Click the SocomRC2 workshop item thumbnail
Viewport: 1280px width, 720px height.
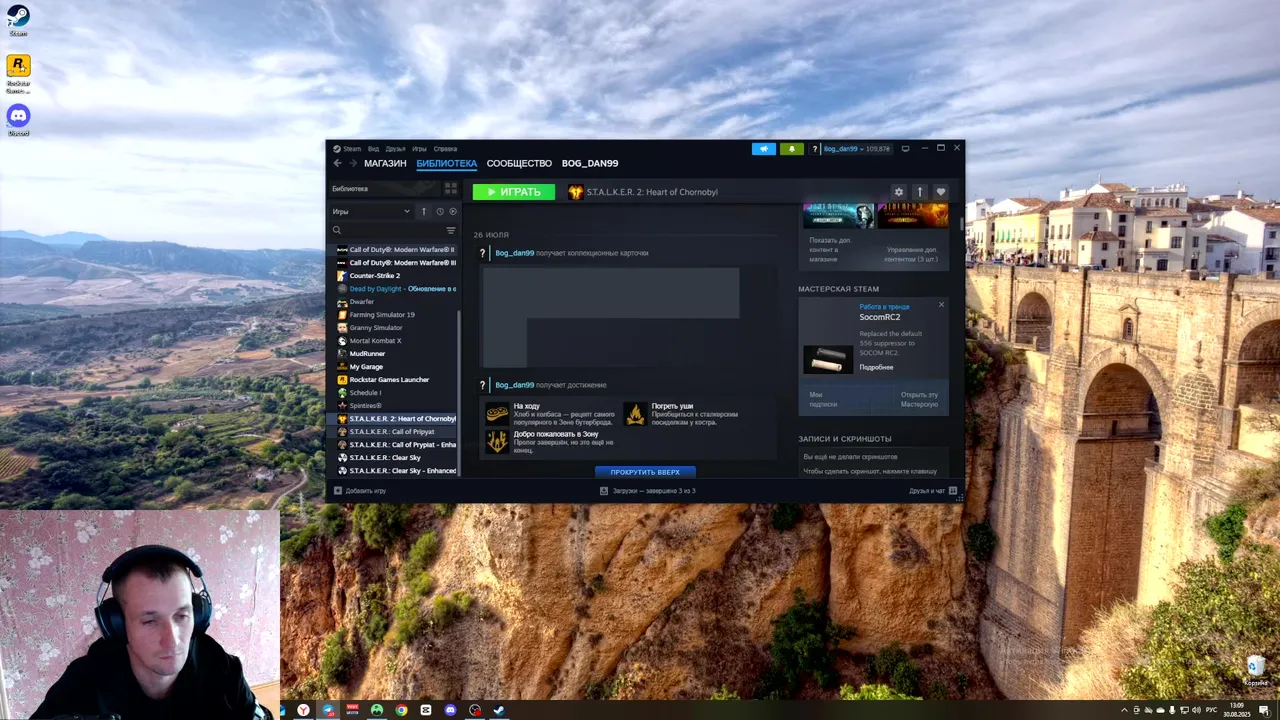click(x=828, y=359)
